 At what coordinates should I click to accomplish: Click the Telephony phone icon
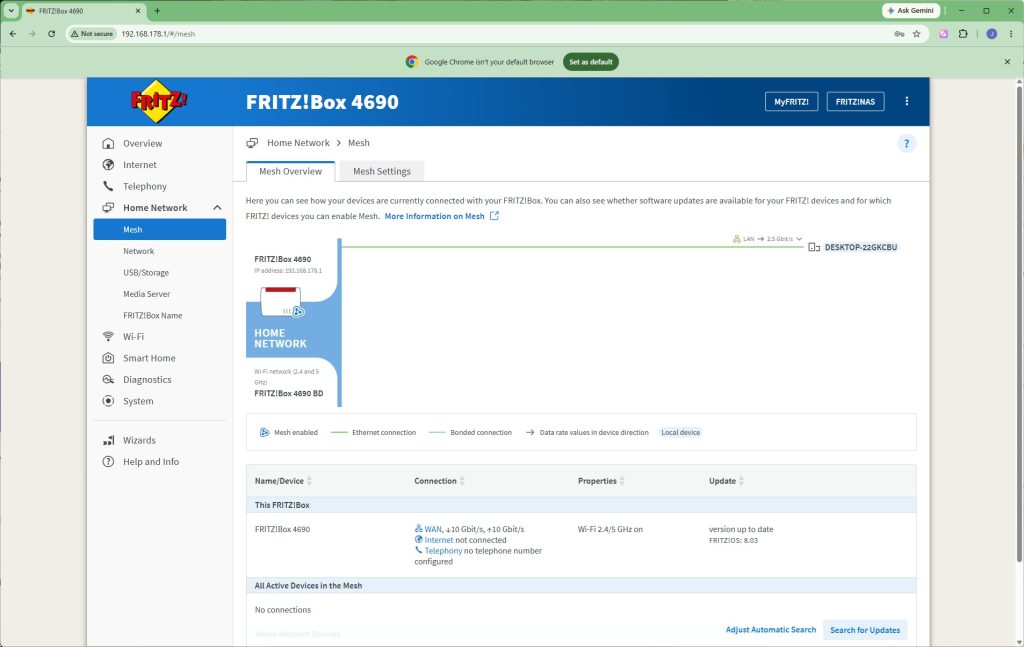(x=108, y=186)
